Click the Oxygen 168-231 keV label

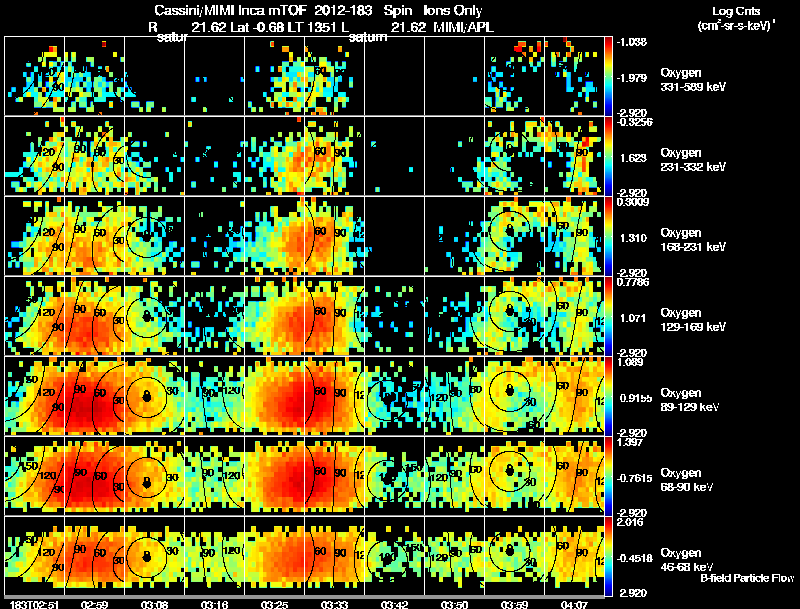(693, 240)
